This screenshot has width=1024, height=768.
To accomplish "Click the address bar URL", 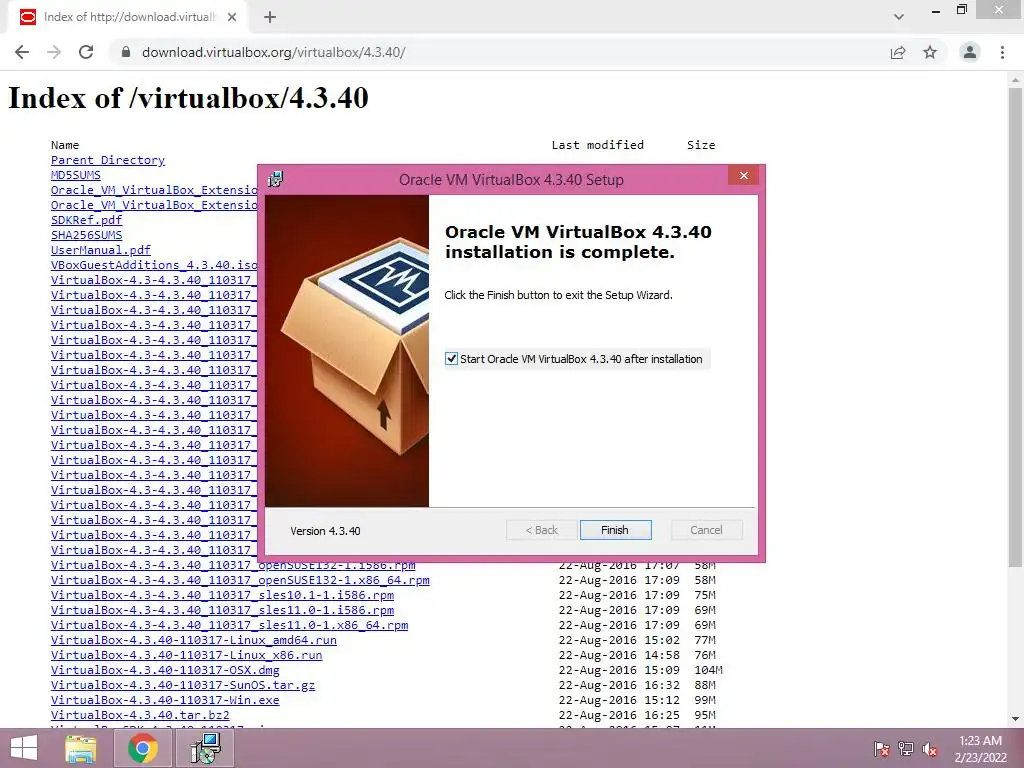I will point(274,52).
